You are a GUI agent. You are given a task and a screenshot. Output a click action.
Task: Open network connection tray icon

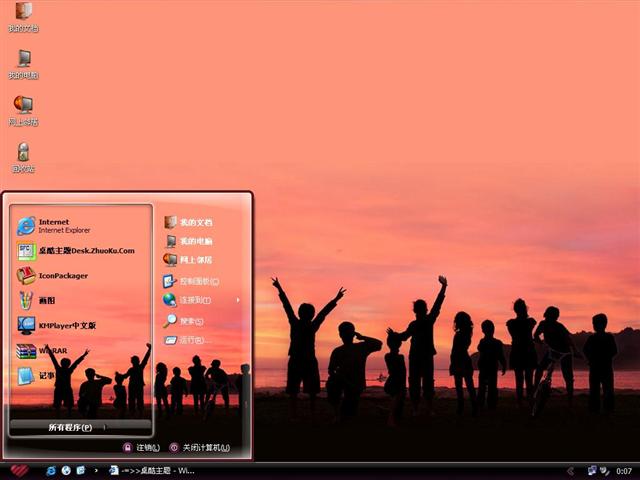[x=592, y=471]
